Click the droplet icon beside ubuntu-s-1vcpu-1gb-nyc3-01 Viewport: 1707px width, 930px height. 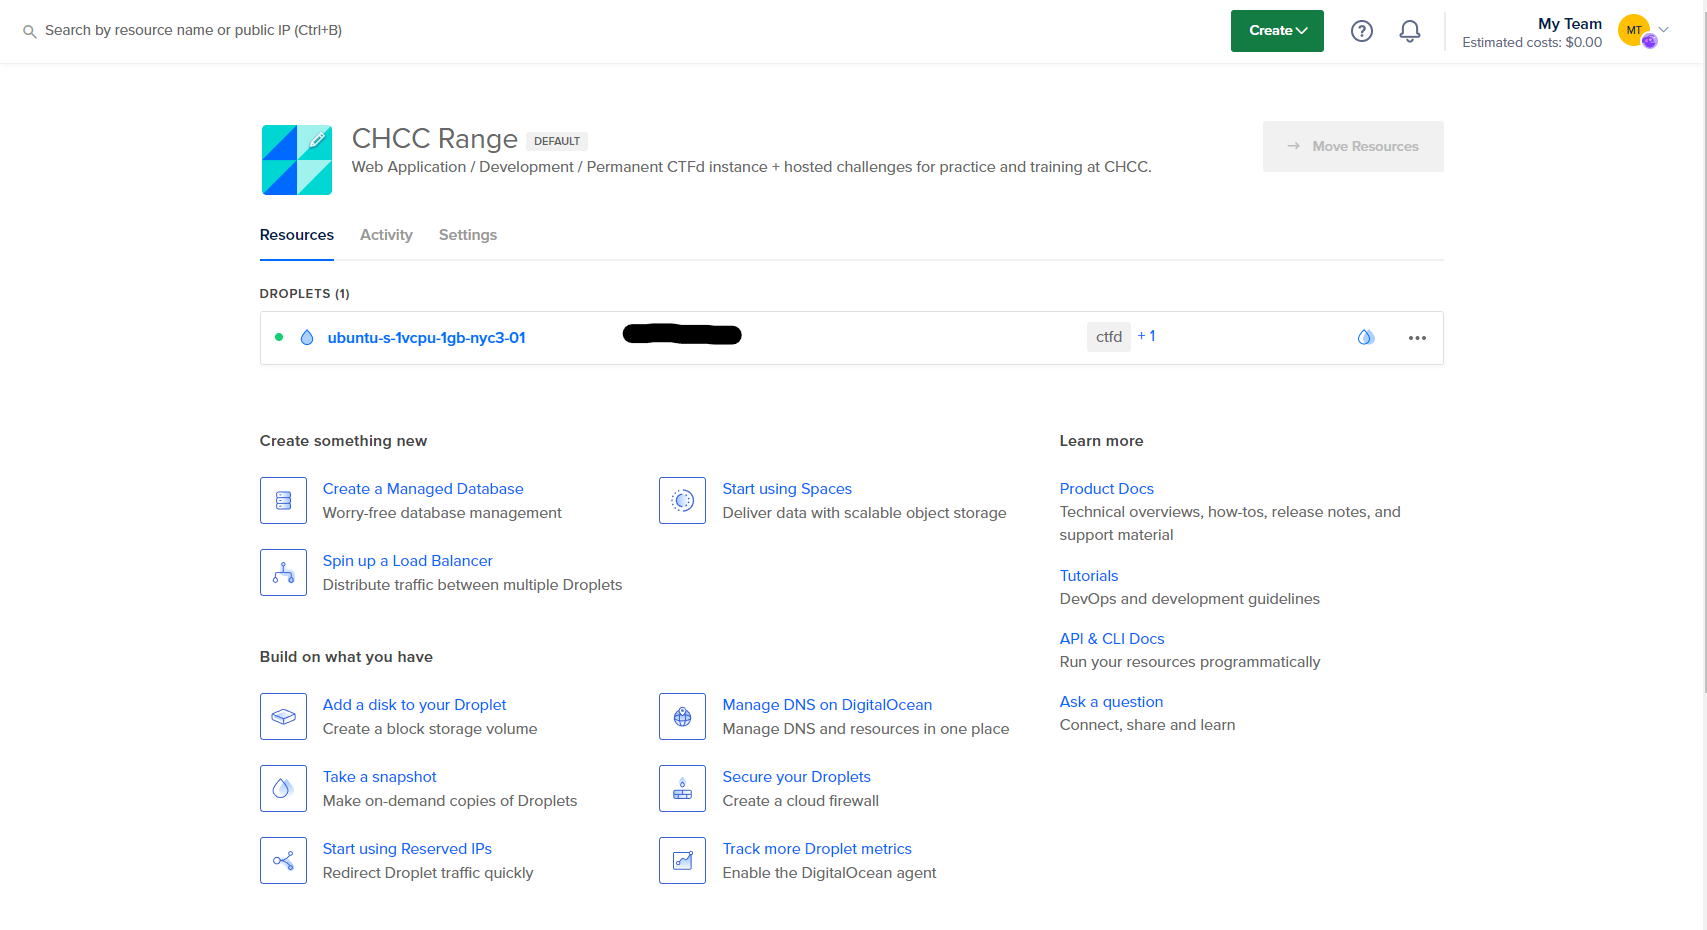click(x=307, y=338)
